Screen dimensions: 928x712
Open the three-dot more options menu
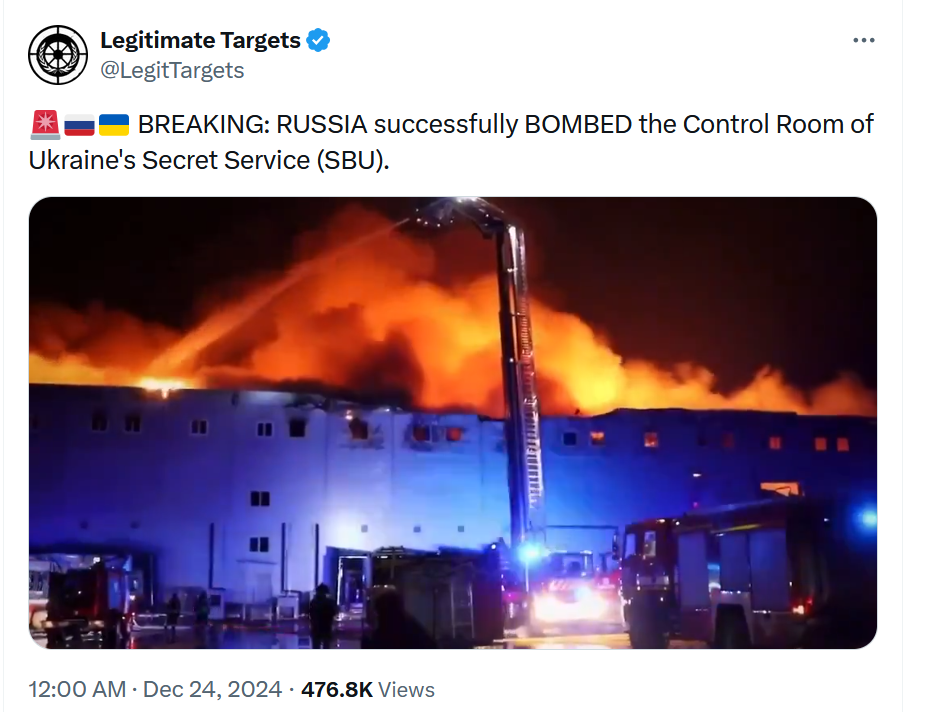863,40
